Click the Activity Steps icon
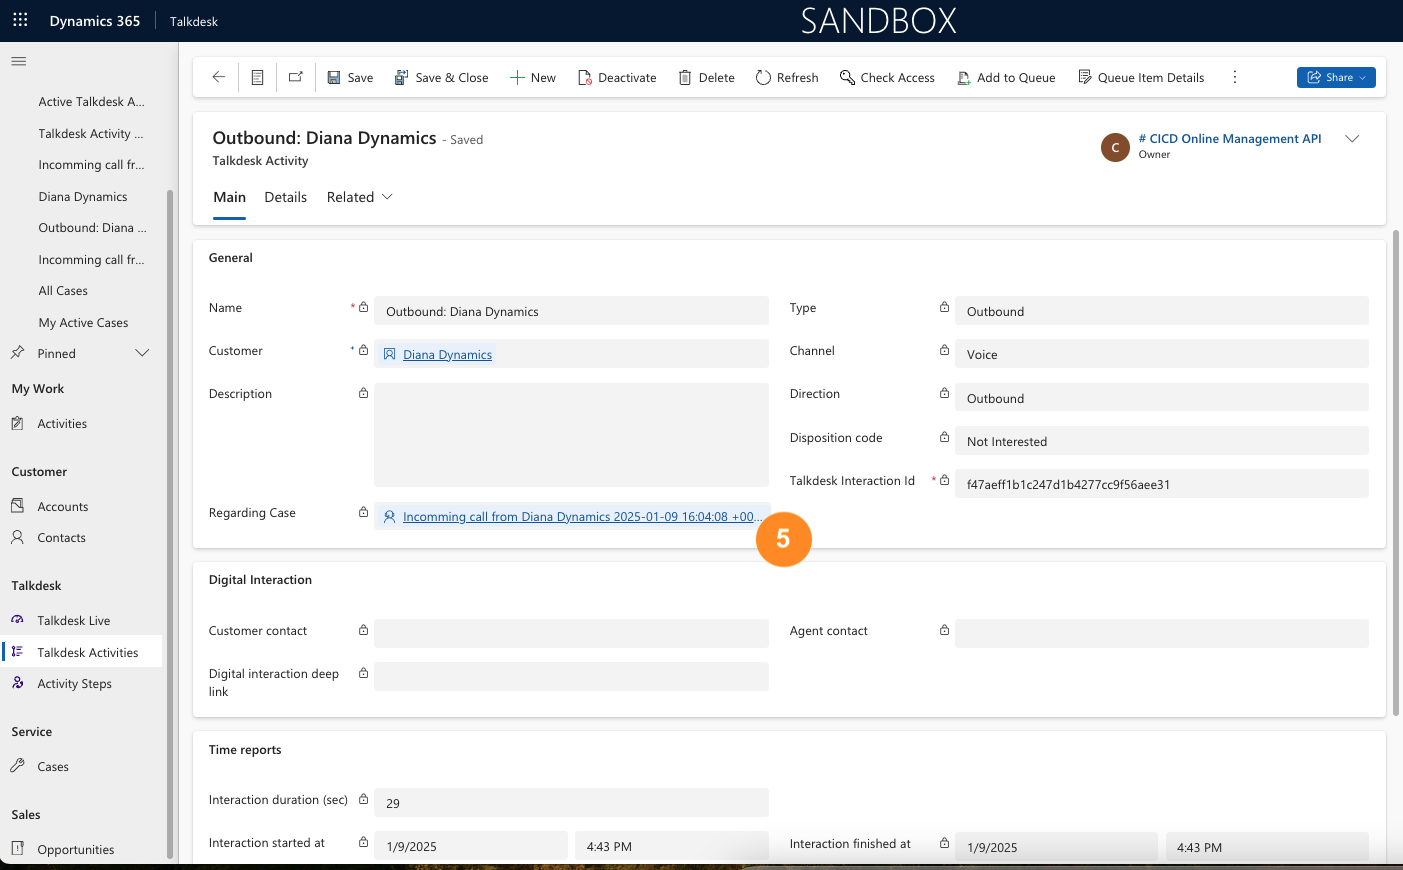Image resolution: width=1403 pixels, height=870 pixels. (x=17, y=683)
